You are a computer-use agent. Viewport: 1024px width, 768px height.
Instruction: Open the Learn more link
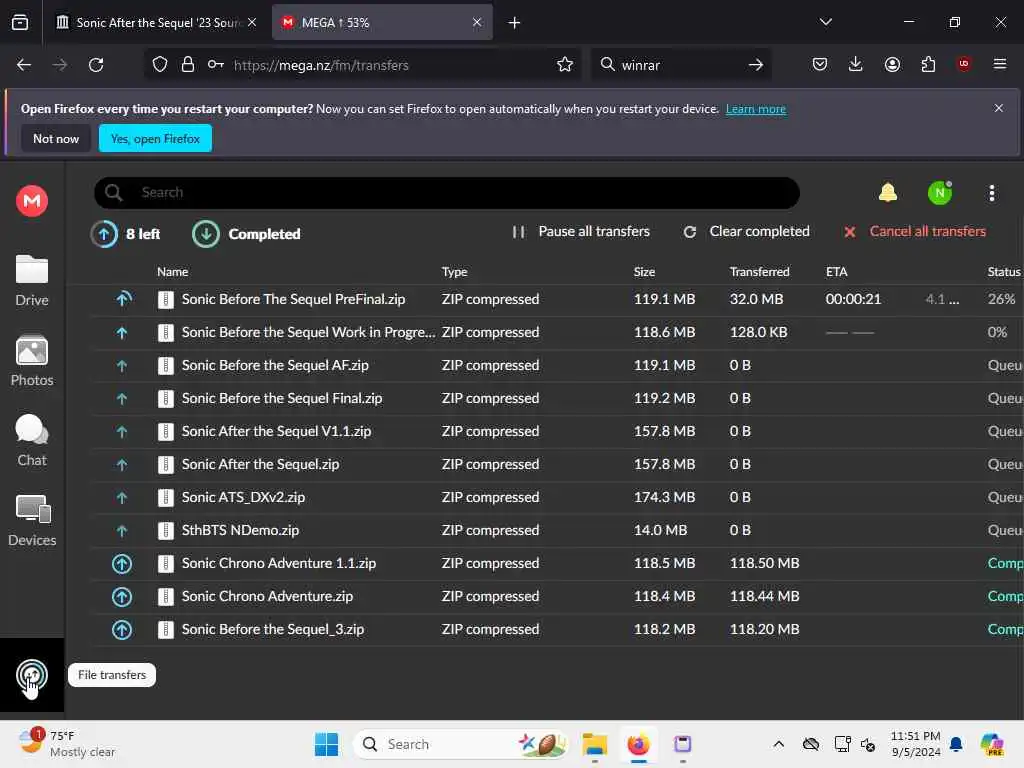(756, 109)
